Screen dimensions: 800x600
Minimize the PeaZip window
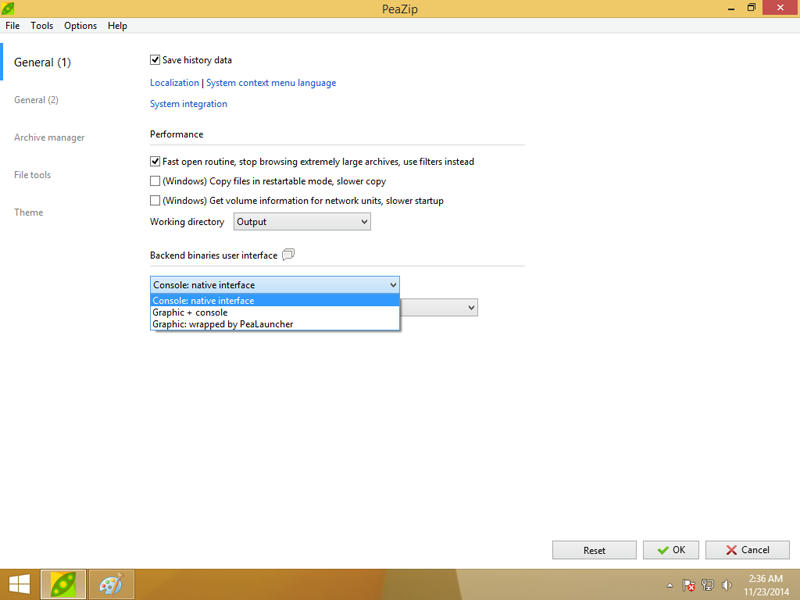(x=731, y=8)
